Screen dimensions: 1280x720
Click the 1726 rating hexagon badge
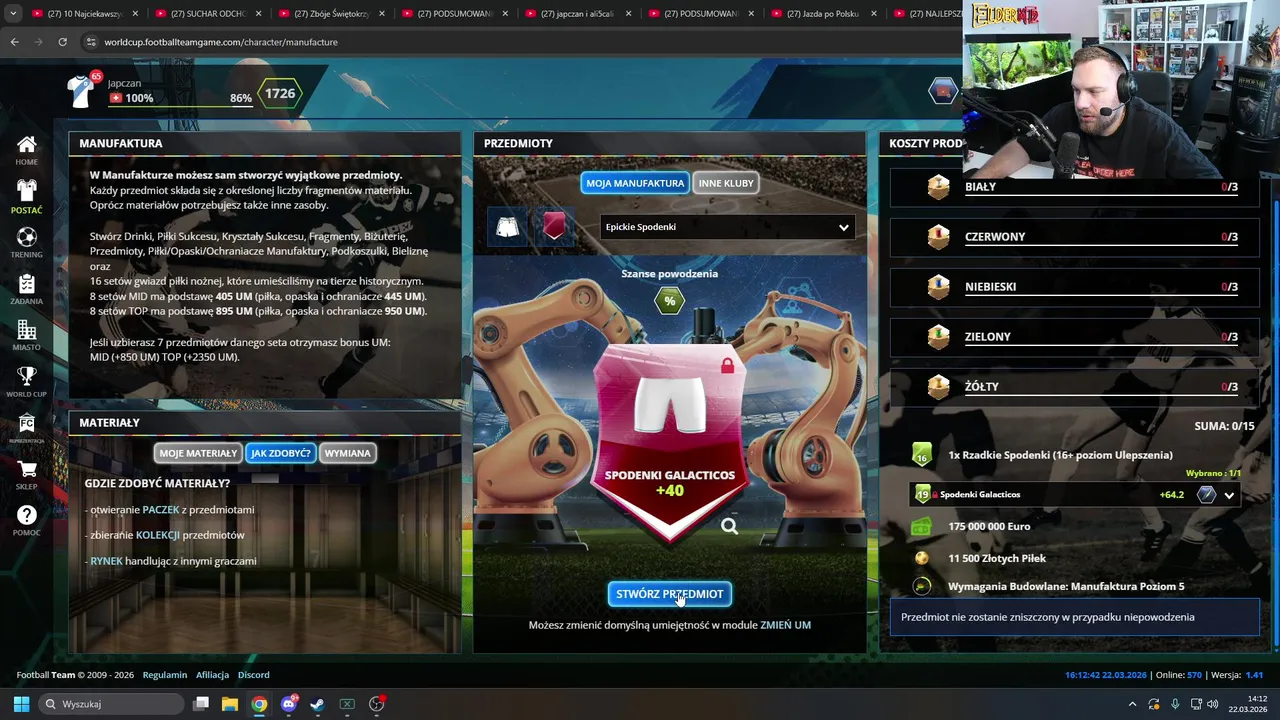click(x=280, y=93)
